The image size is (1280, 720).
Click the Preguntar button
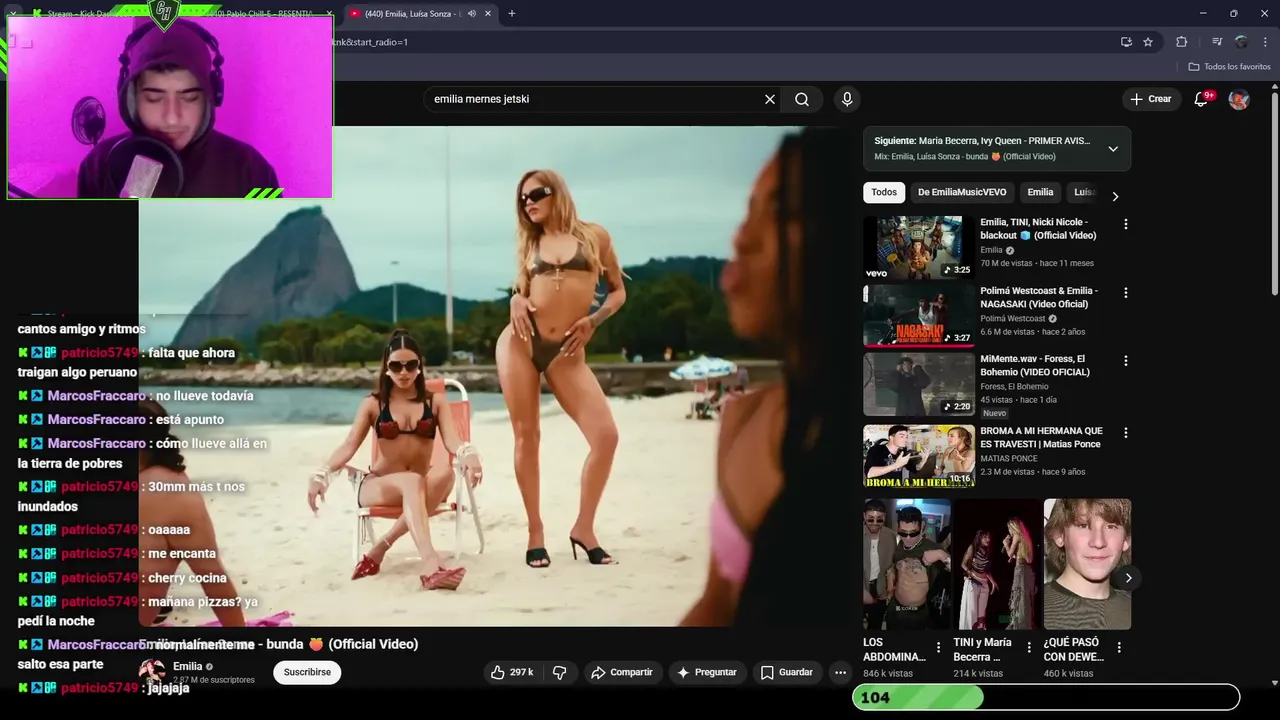707,673
